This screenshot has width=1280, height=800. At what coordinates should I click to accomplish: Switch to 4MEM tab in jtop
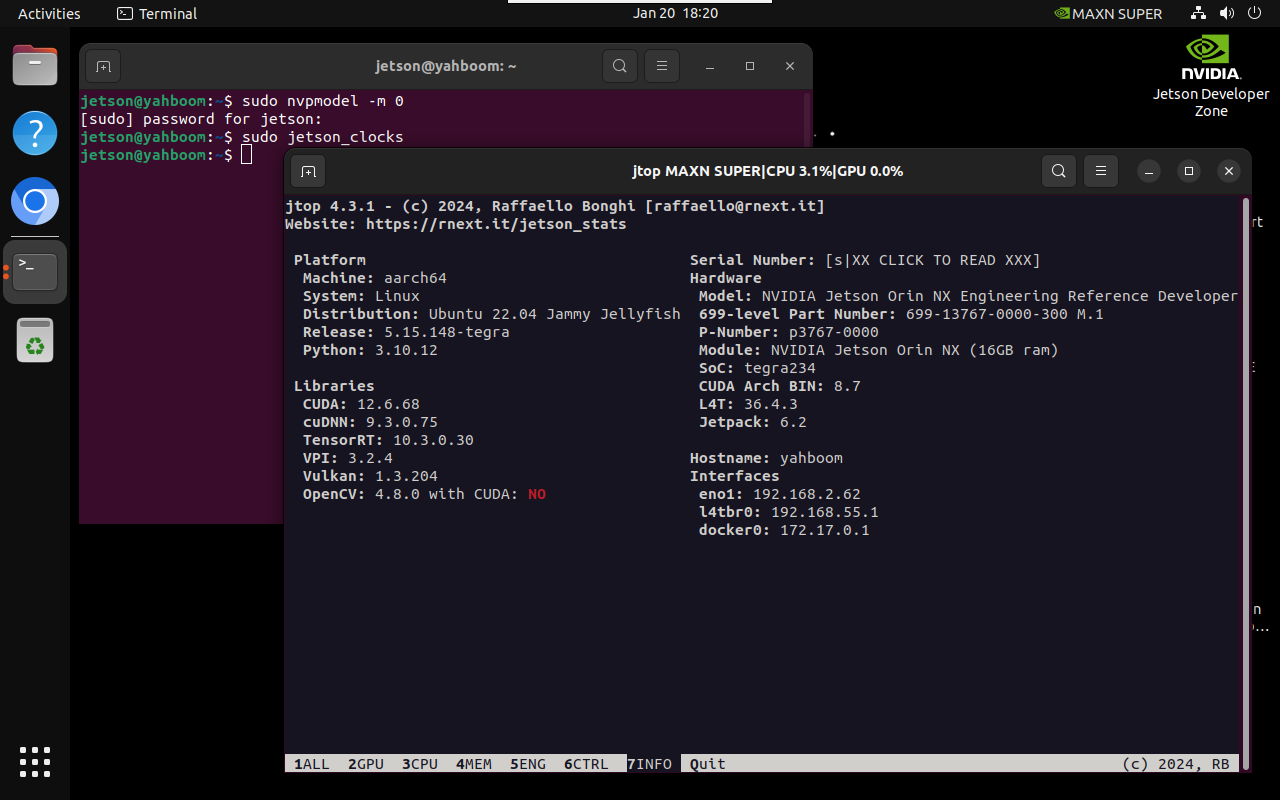[474, 764]
